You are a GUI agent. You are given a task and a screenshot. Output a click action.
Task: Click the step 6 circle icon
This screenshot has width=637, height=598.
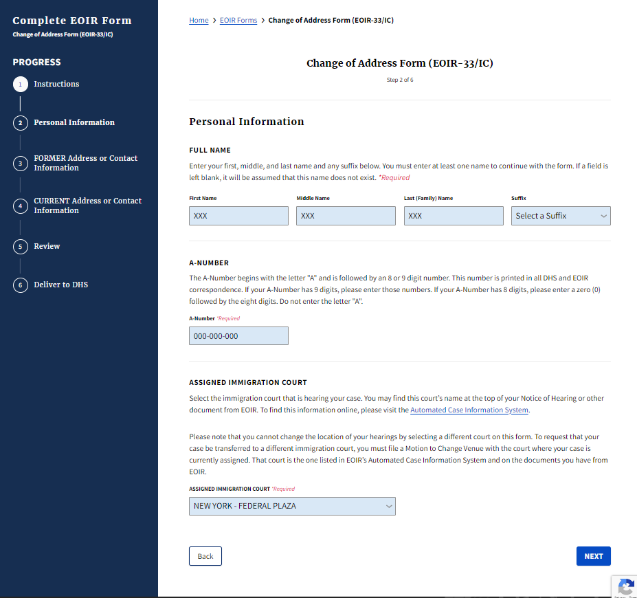[19, 285]
